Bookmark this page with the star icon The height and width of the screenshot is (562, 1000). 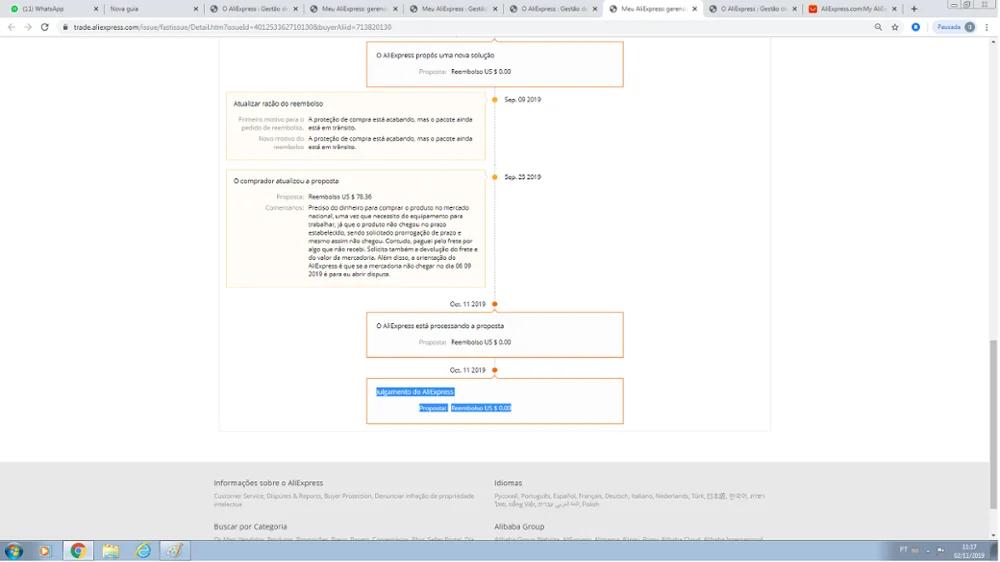[x=895, y=27]
